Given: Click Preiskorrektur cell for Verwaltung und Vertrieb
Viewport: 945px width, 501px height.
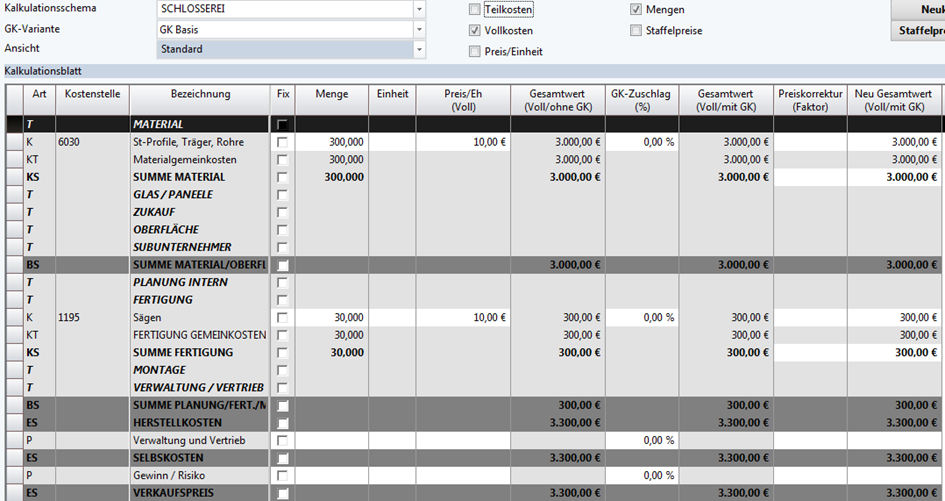Looking at the screenshot, I should (809, 440).
